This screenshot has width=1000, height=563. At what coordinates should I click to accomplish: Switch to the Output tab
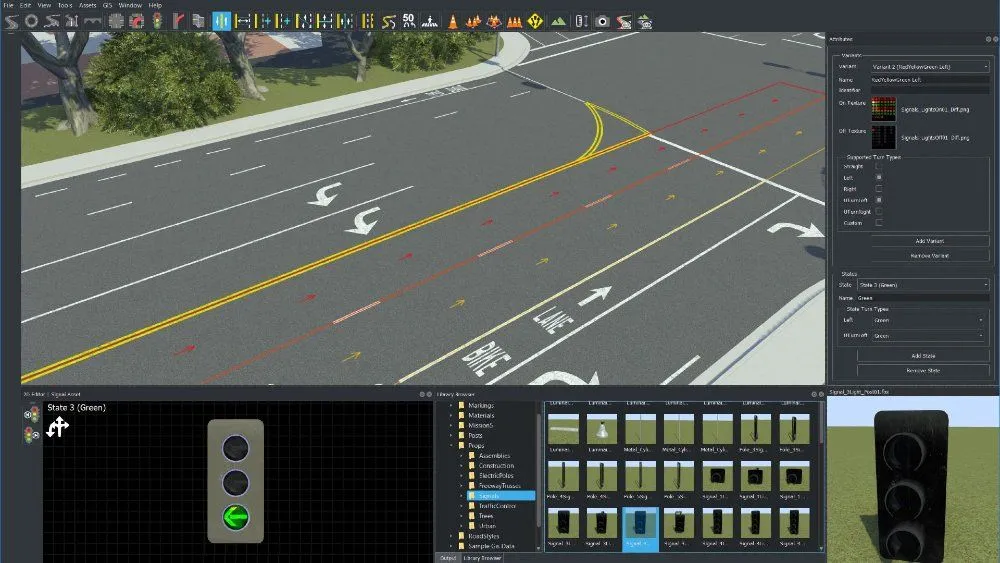pyautogui.click(x=448, y=558)
